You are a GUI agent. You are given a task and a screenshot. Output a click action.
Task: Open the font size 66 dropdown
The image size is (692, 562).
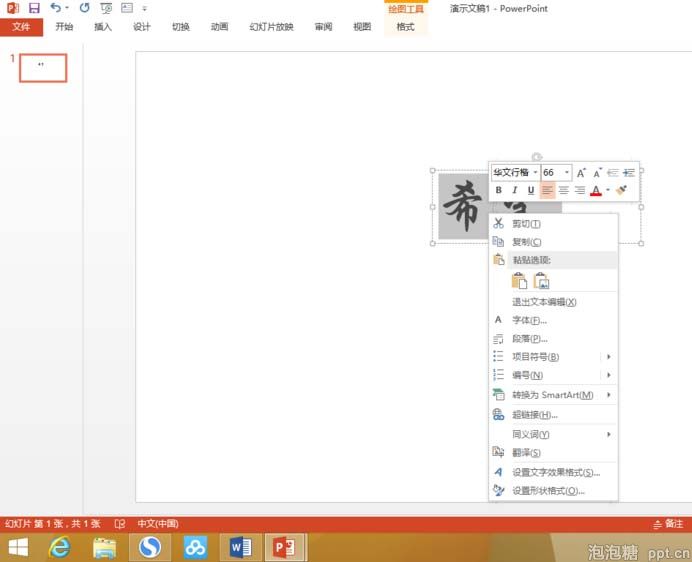click(x=567, y=172)
